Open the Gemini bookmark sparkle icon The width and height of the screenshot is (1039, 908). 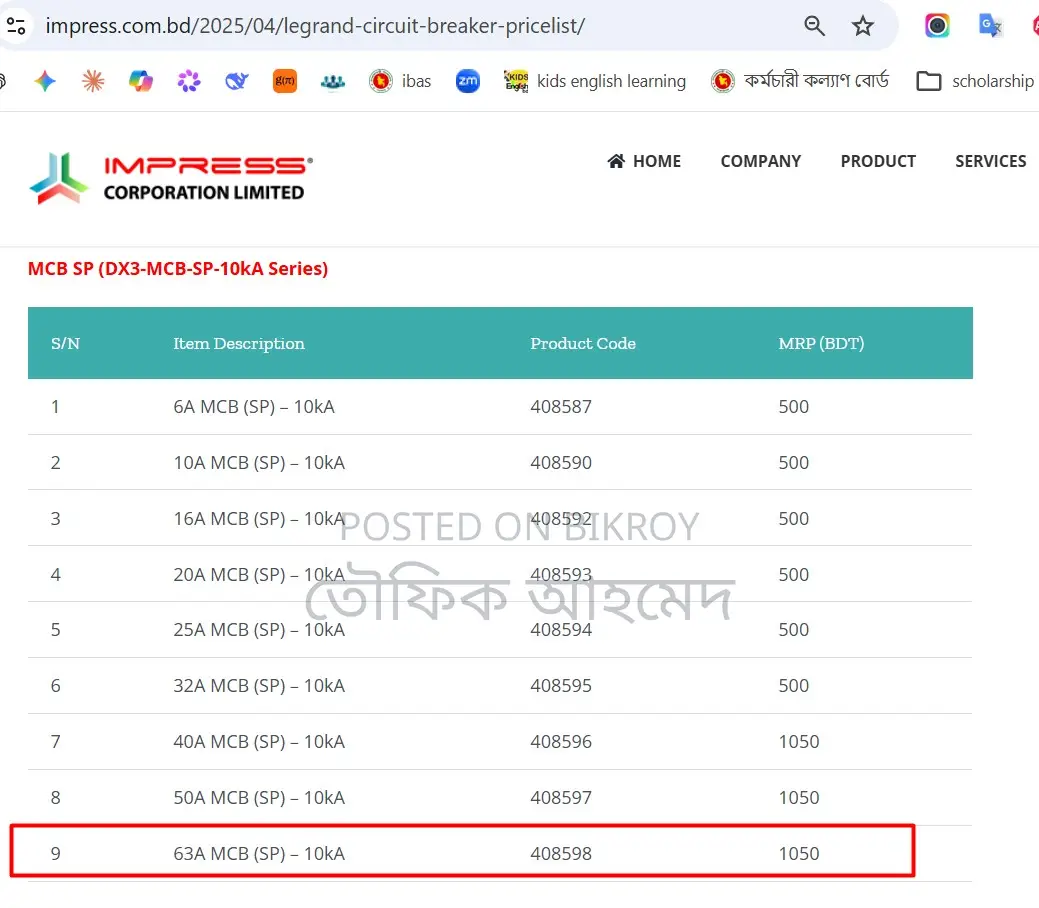[45, 81]
